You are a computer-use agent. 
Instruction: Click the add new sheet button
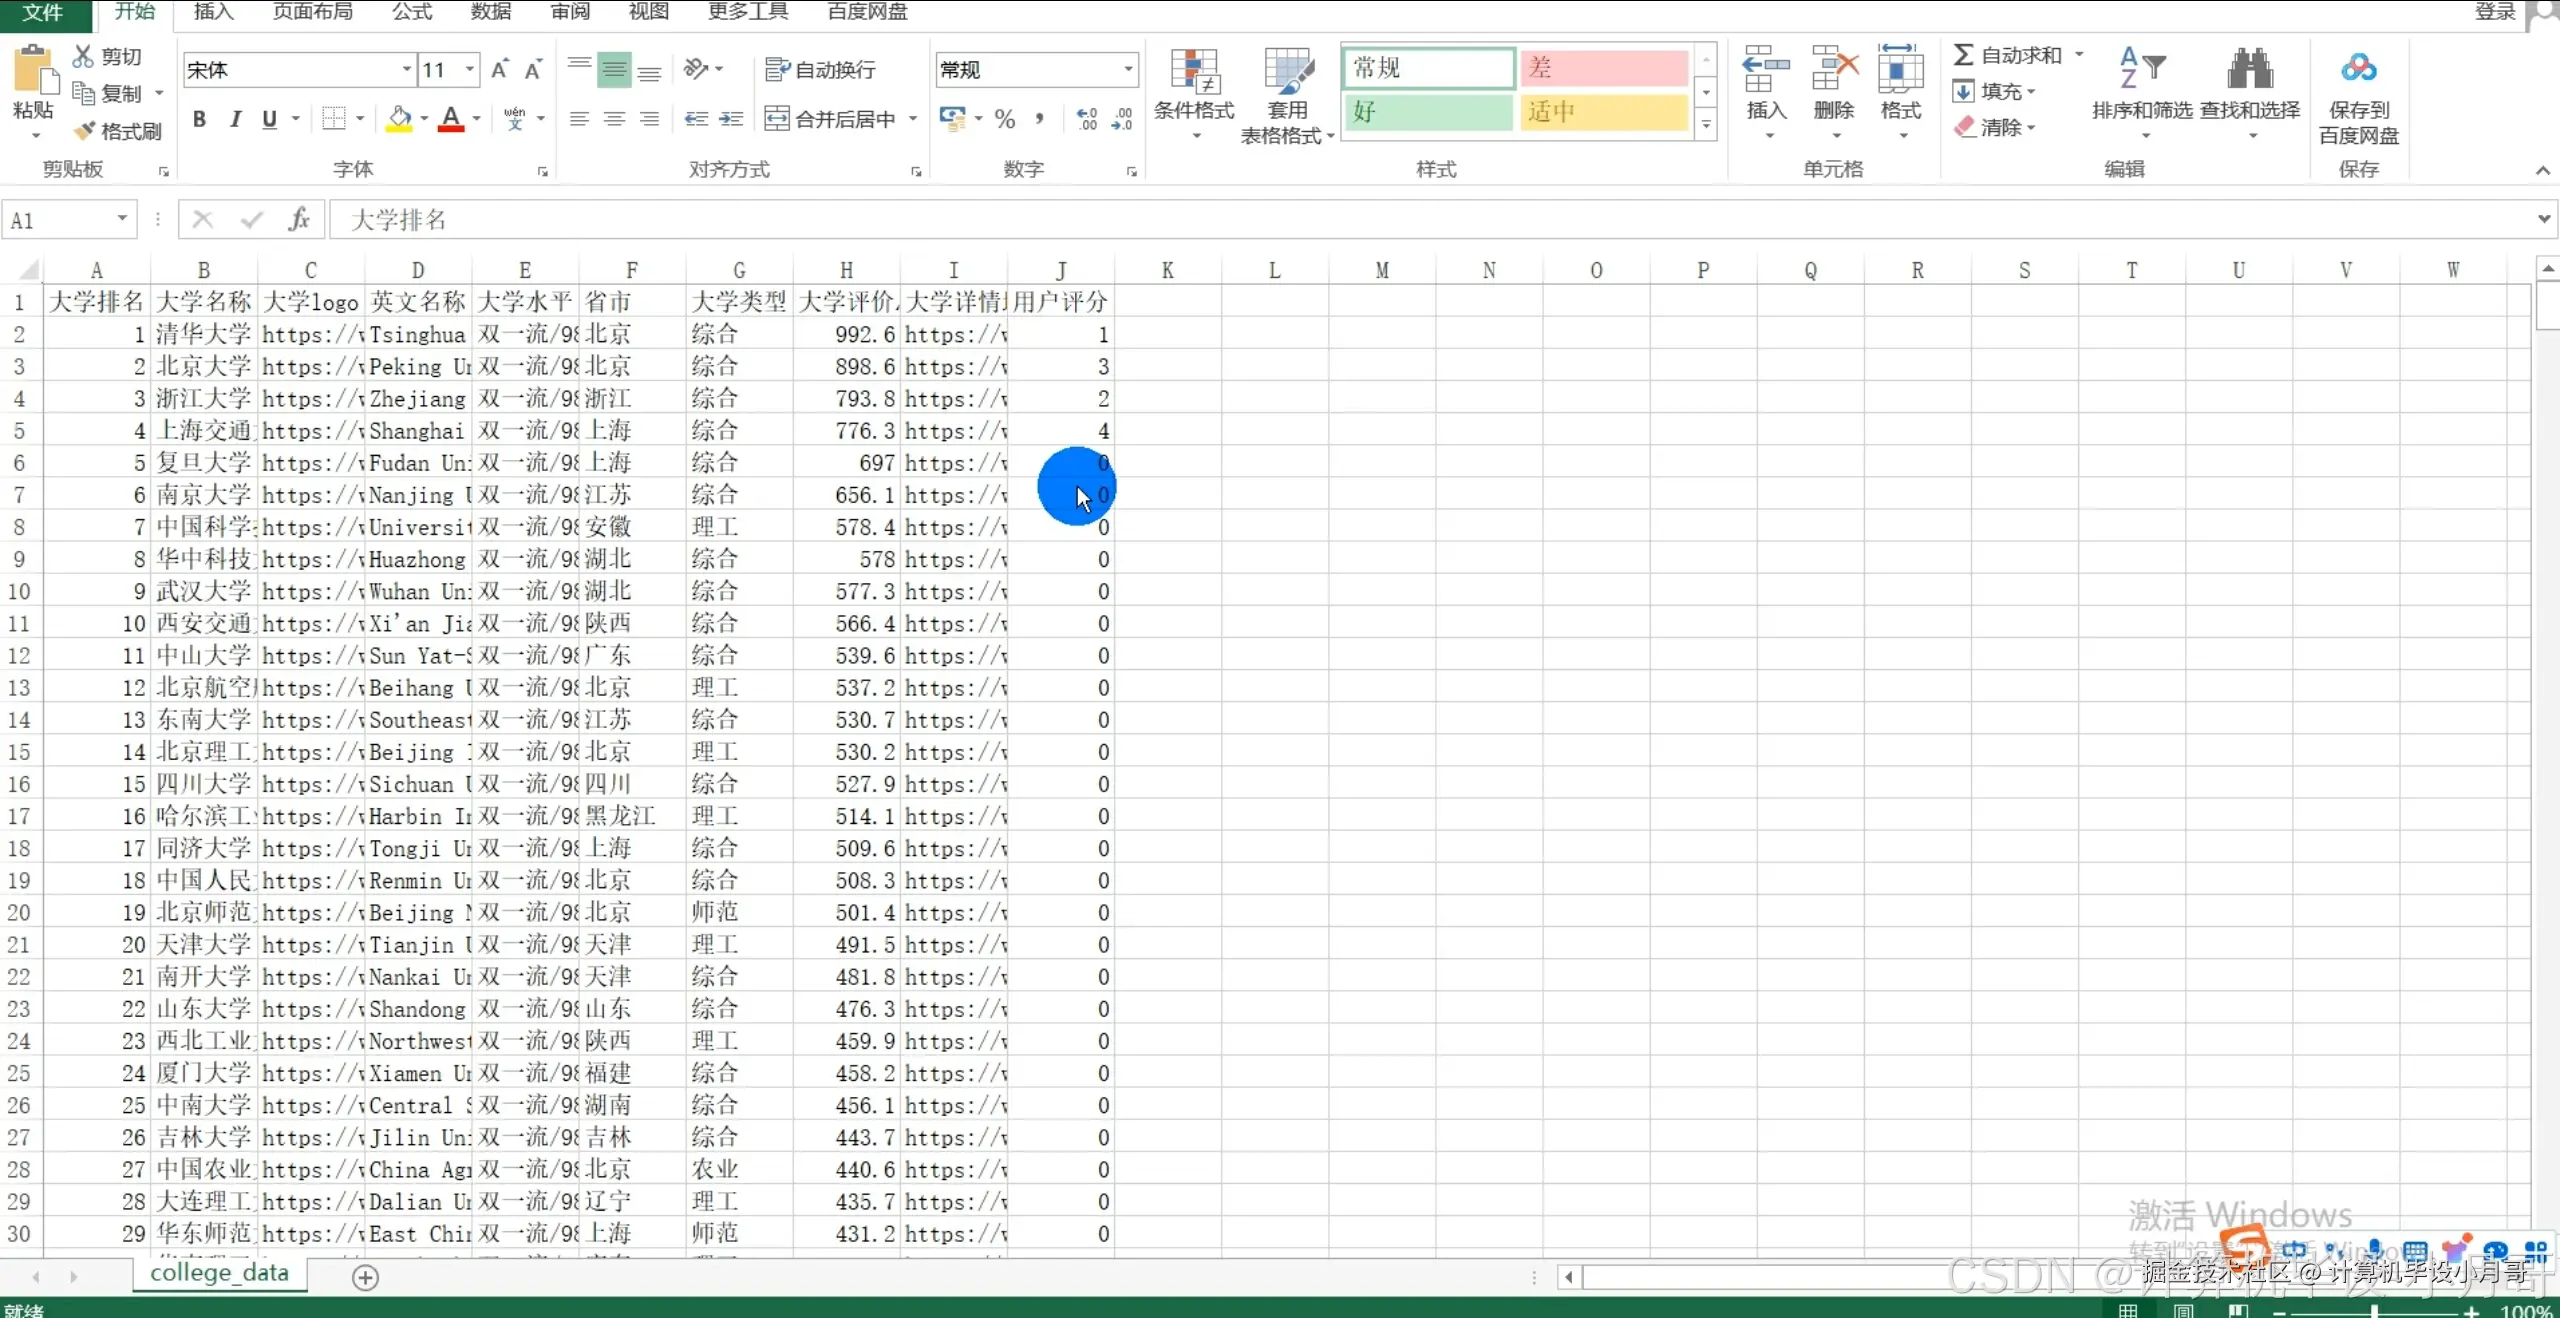pos(366,1277)
